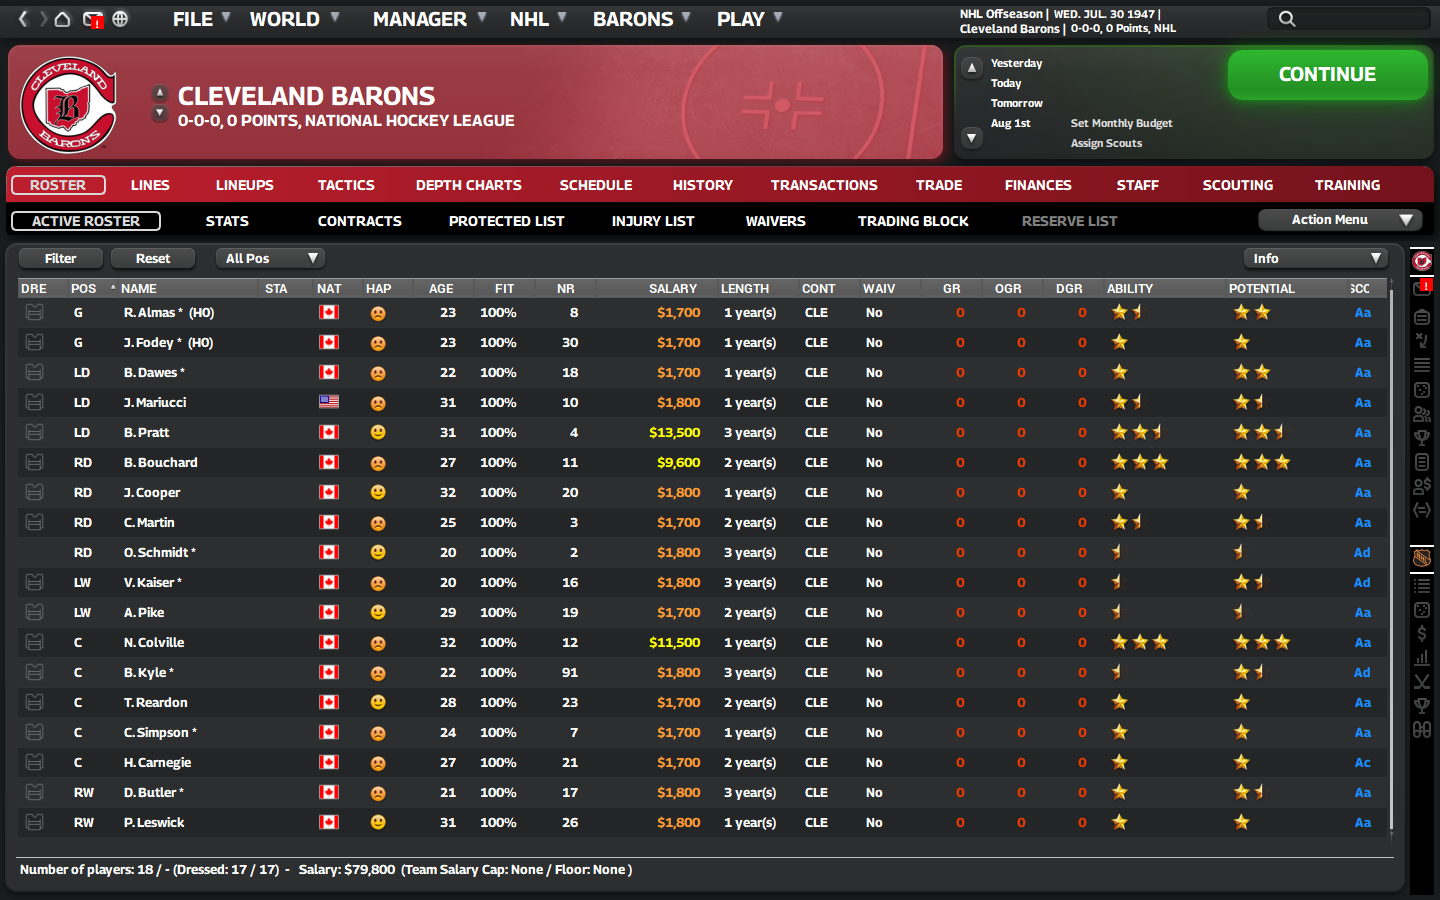Sort roster by POTENTIAL column header
Image resolution: width=1440 pixels, height=900 pixels.
(1261, 288)
